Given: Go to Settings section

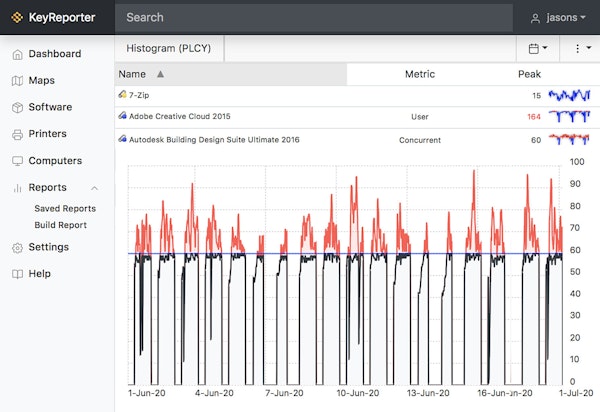Looking at the screenshot, I should click(x=49, y=247).
